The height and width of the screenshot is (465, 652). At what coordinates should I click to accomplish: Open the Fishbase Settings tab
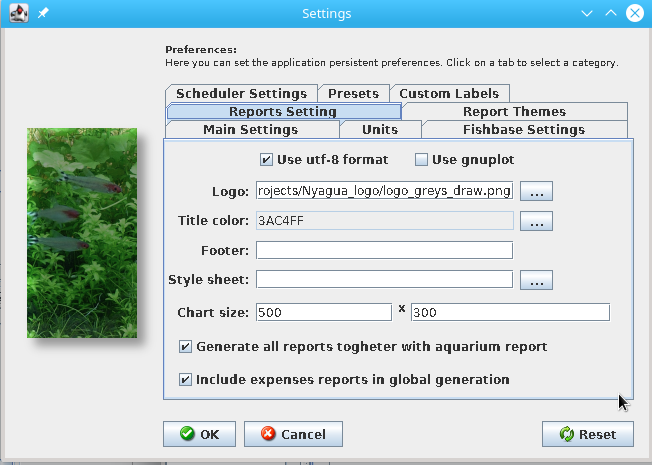click(524, 129)
